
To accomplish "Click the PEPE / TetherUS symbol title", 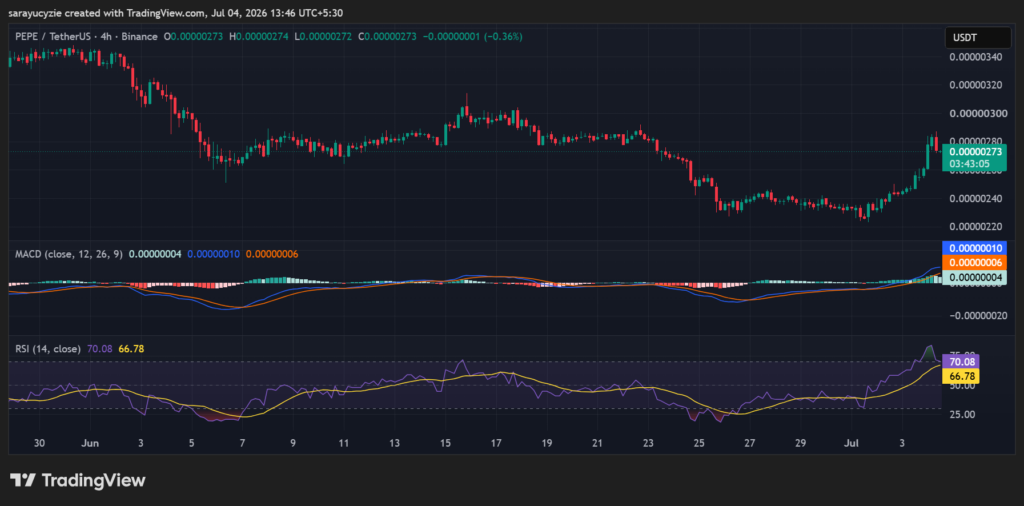I will pyautogui.click(x=56, y=37).
